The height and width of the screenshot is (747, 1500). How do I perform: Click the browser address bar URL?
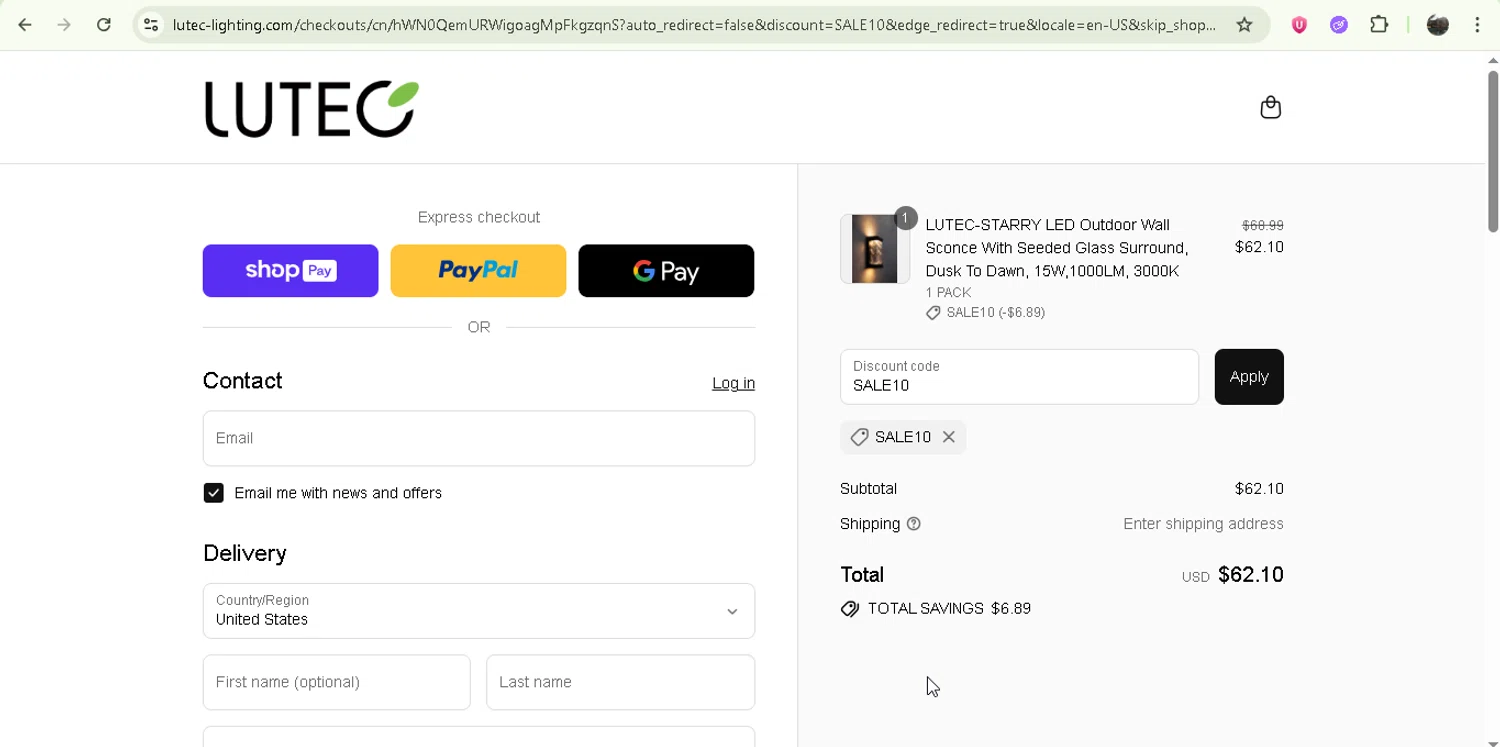tap(694, 25)
